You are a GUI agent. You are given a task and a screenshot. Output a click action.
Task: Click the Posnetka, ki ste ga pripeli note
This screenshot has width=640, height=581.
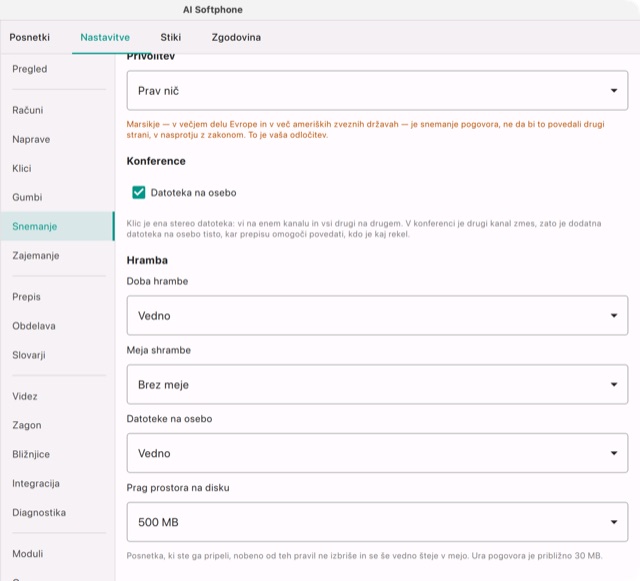tap(364, 556)
